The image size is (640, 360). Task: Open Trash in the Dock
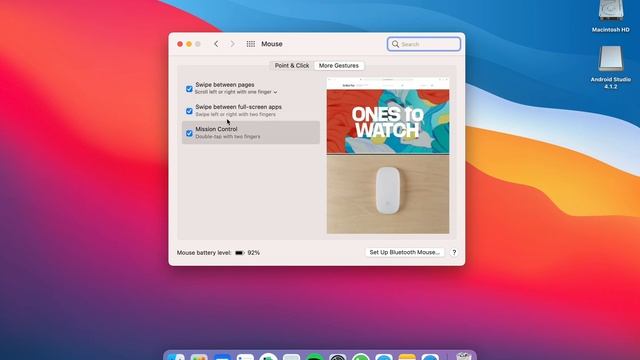463,356
